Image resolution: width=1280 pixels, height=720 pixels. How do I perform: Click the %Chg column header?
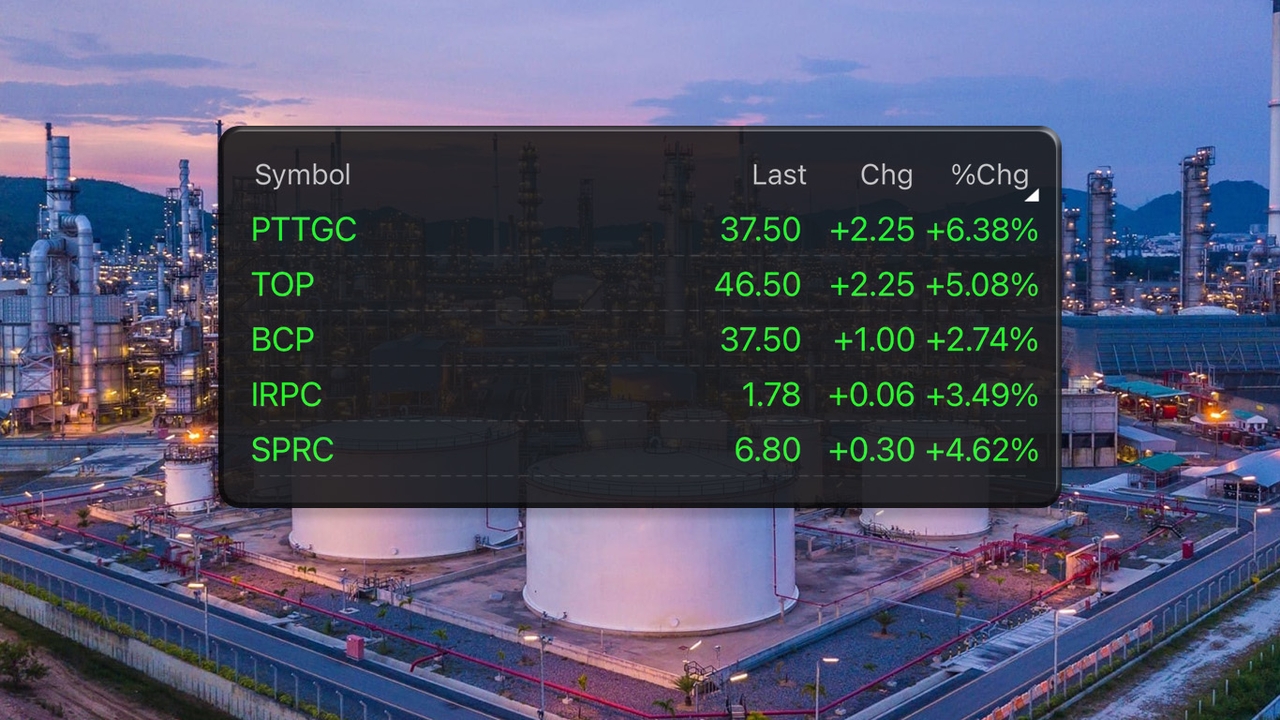[x=989, y=175]
